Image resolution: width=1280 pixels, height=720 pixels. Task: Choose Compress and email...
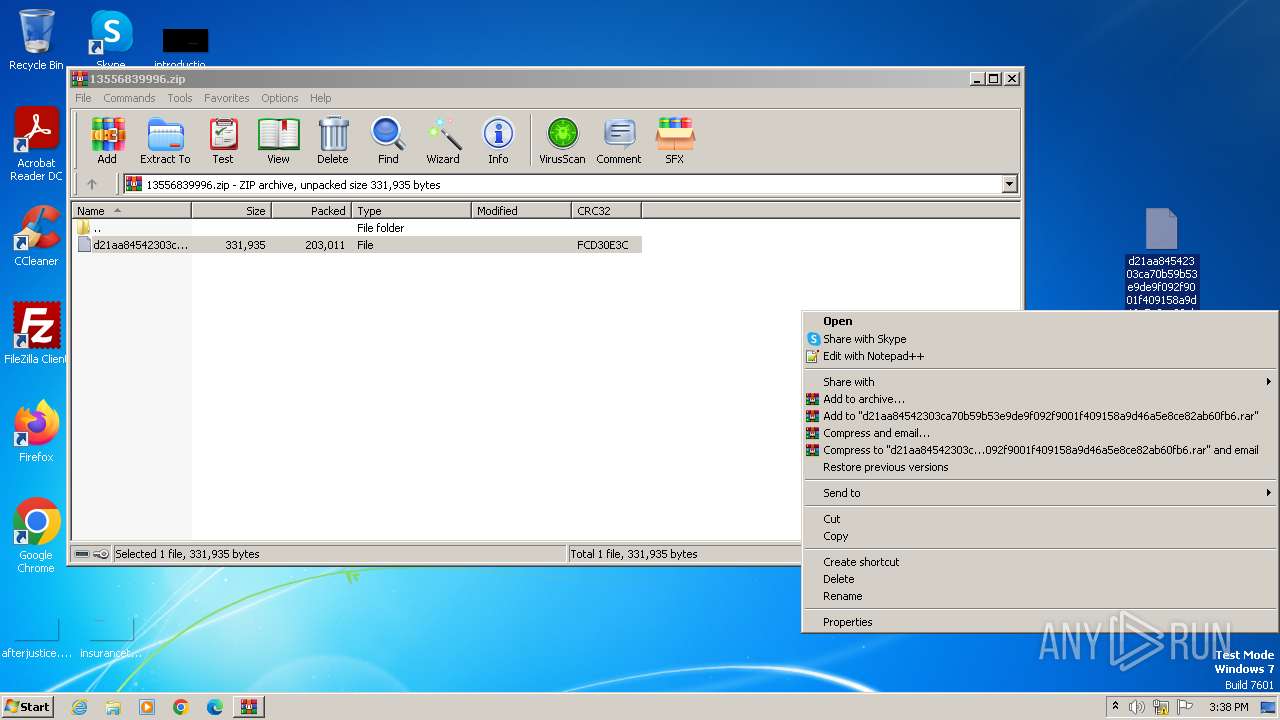click(1040, 433)
